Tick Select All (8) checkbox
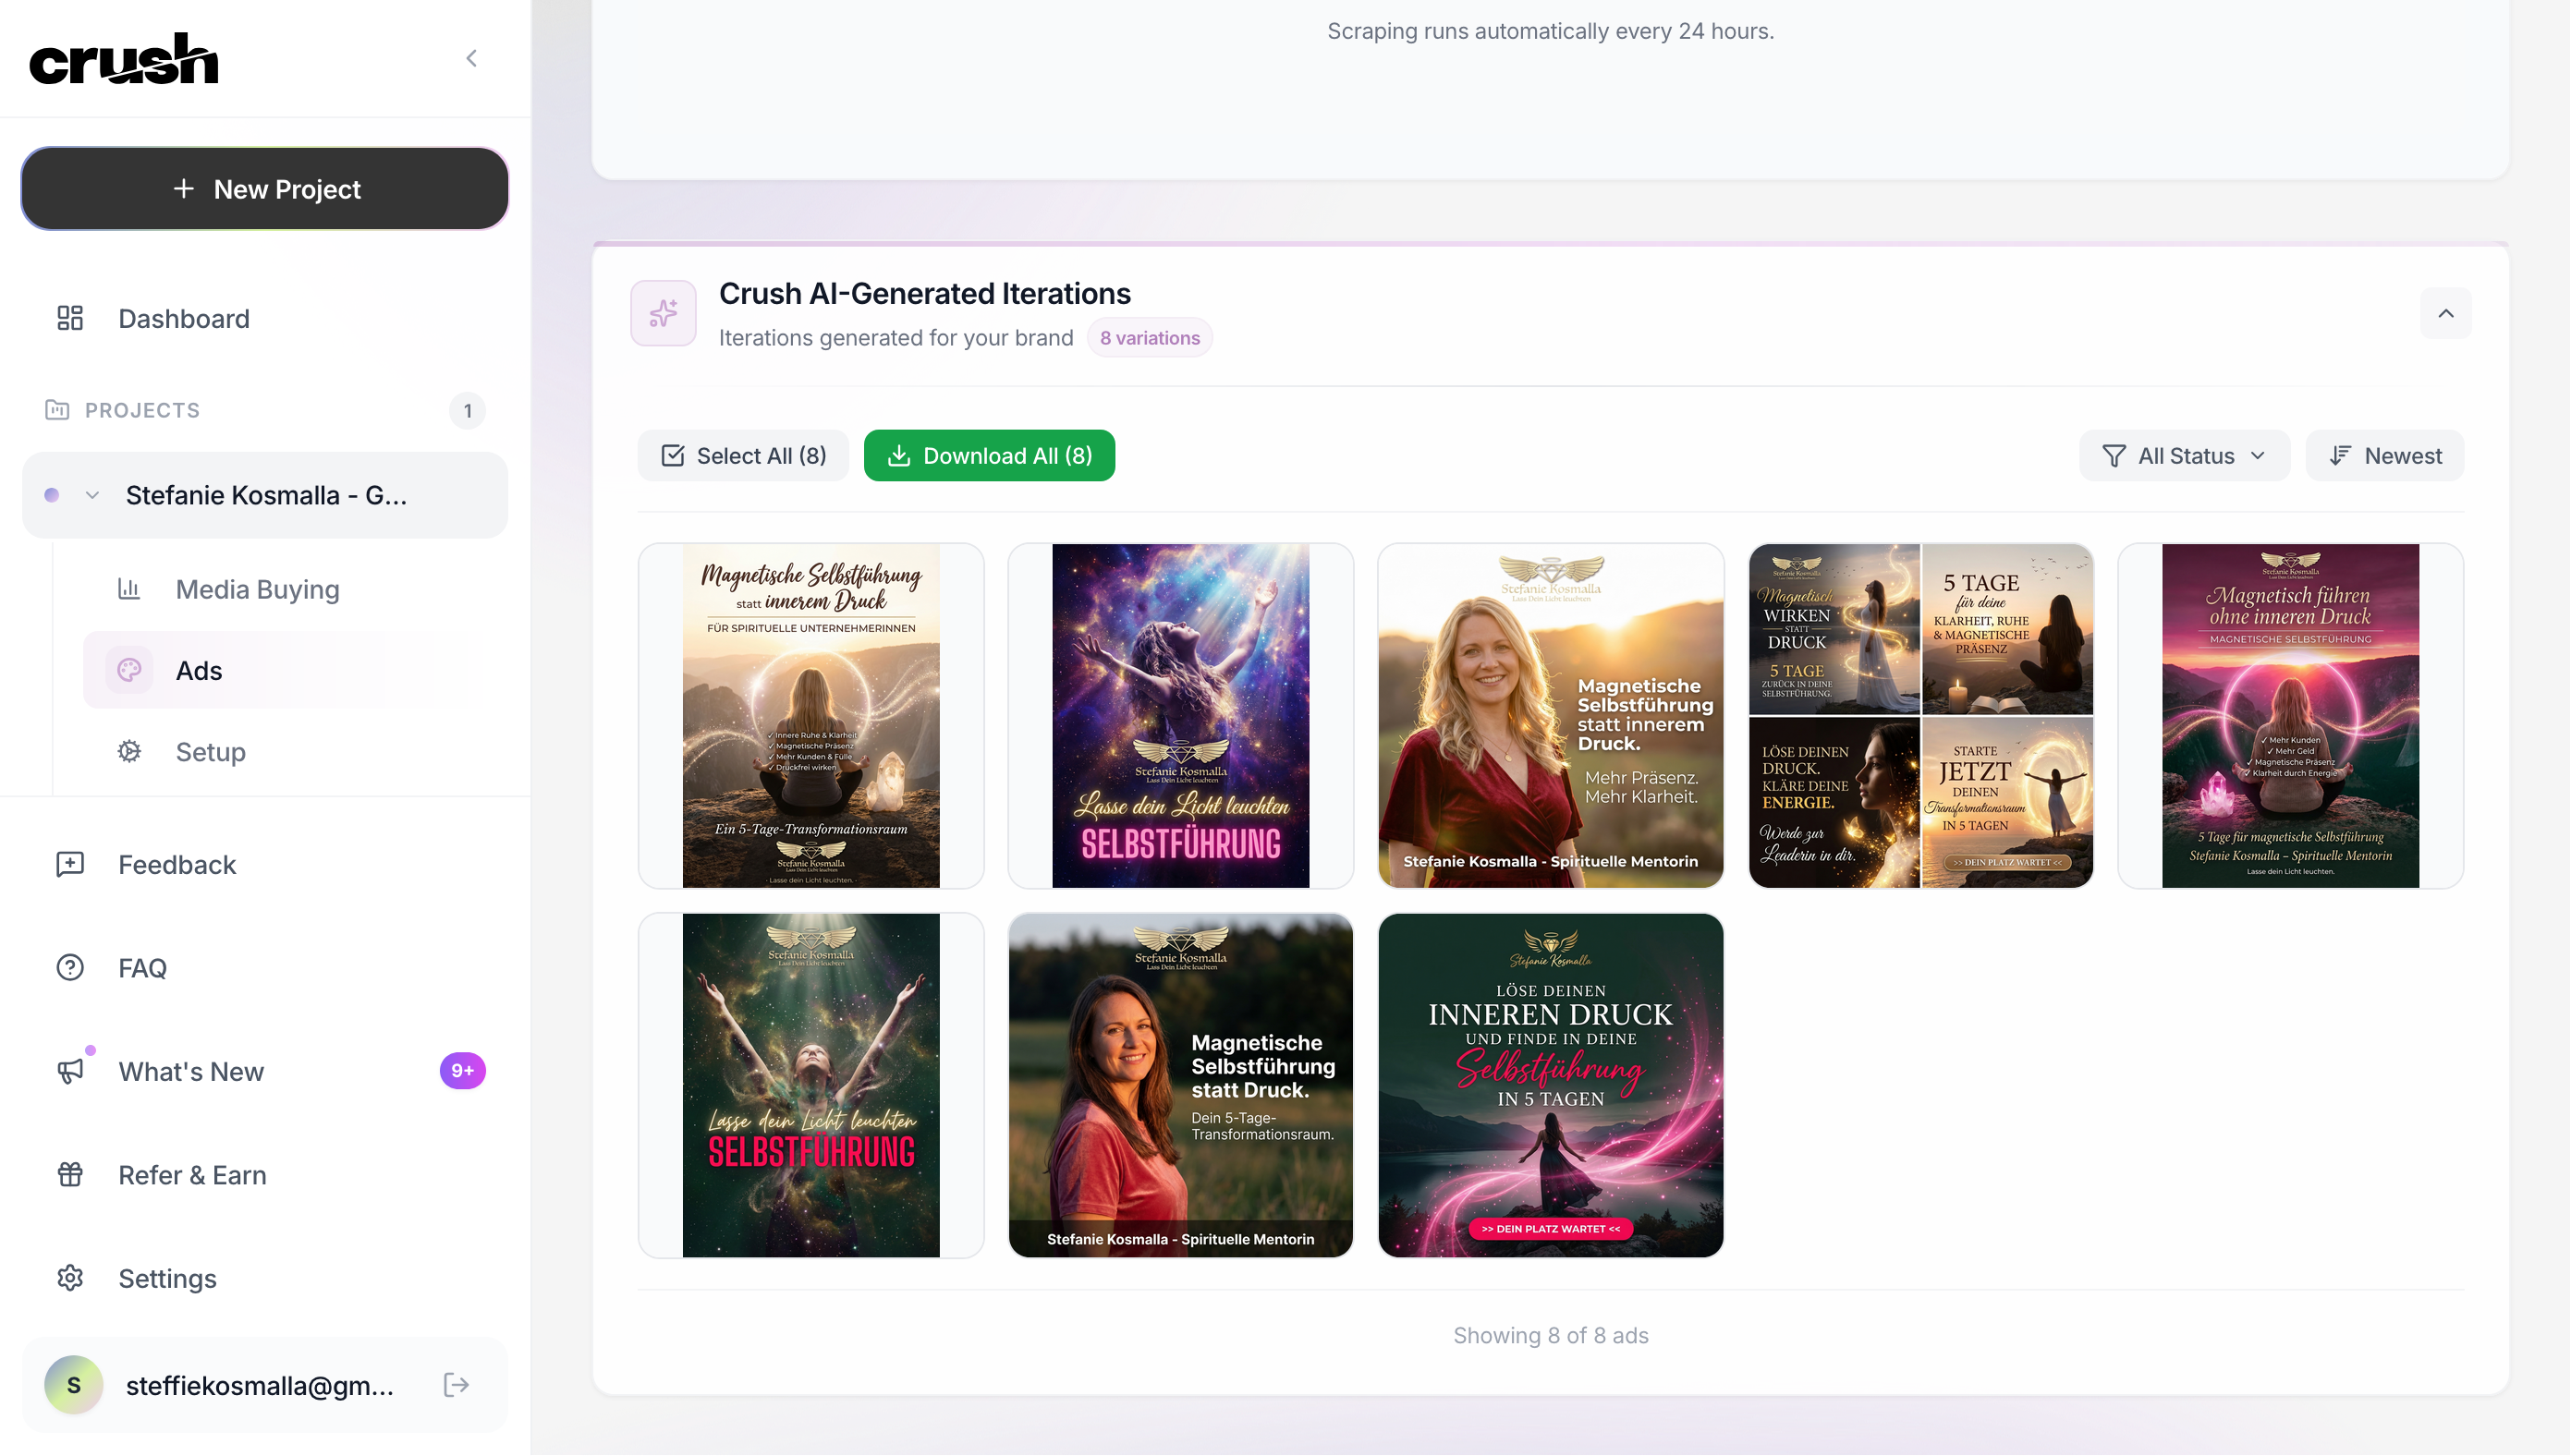Screen dimensions: 2571x1456 (x=743, y=455)
